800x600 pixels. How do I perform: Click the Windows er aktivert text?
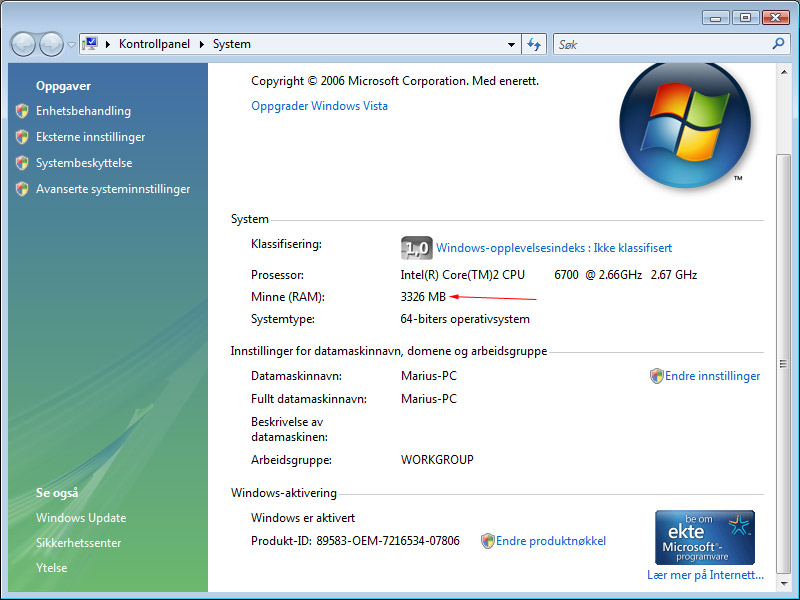pos(303,518)
